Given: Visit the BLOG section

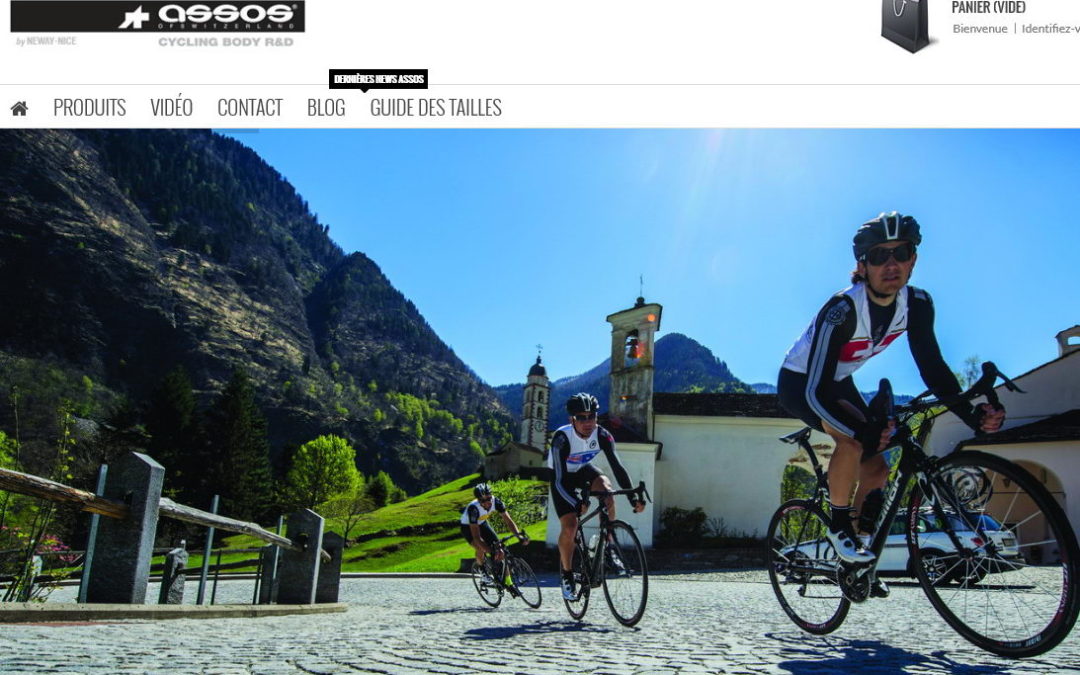Looking at the screenshot, I should pyautogui.click(x=326, y=107).
